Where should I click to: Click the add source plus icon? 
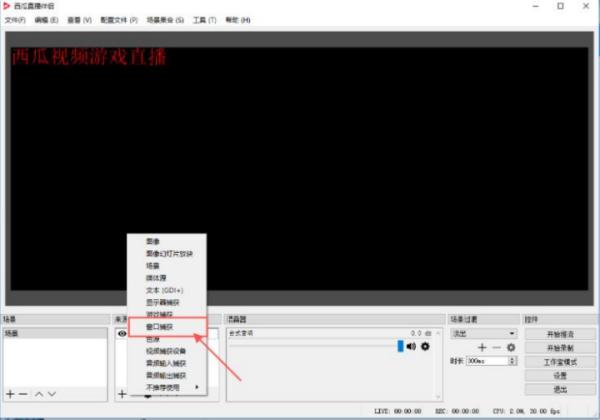pyautogui.click(x=122, y=394)
